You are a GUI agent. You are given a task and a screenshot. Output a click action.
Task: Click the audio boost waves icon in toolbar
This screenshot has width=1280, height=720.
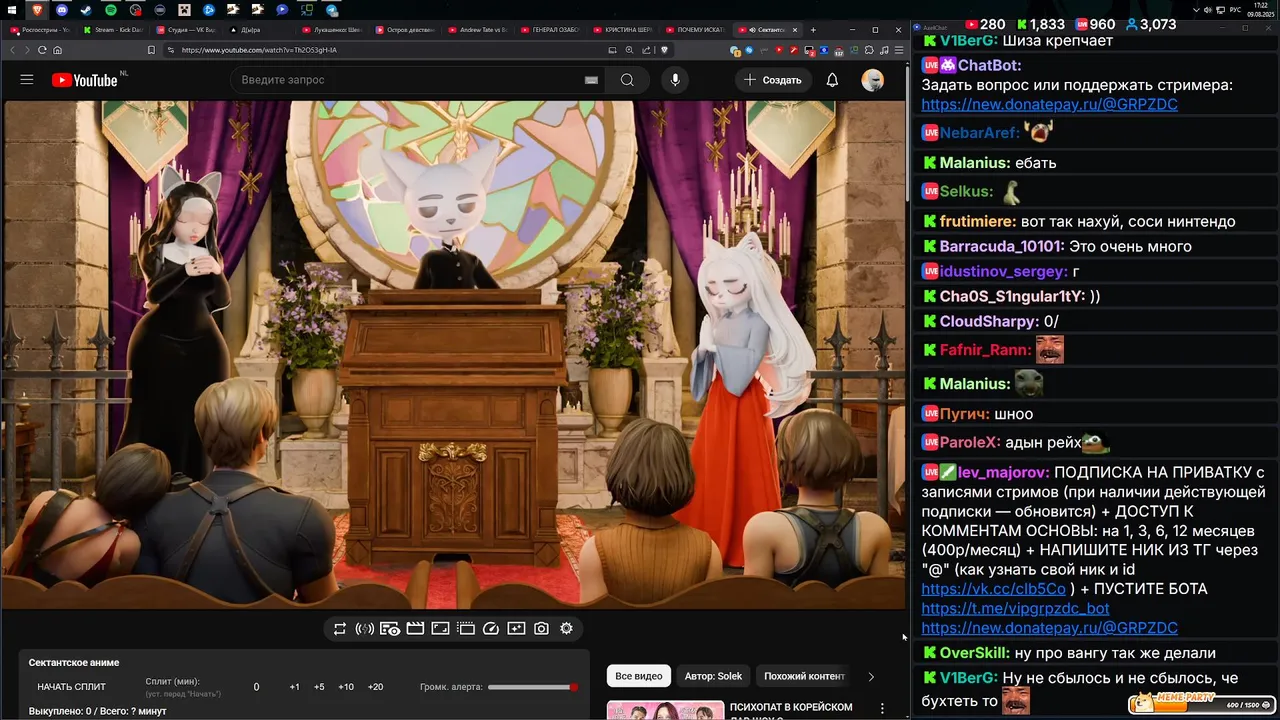coord(365,629)
